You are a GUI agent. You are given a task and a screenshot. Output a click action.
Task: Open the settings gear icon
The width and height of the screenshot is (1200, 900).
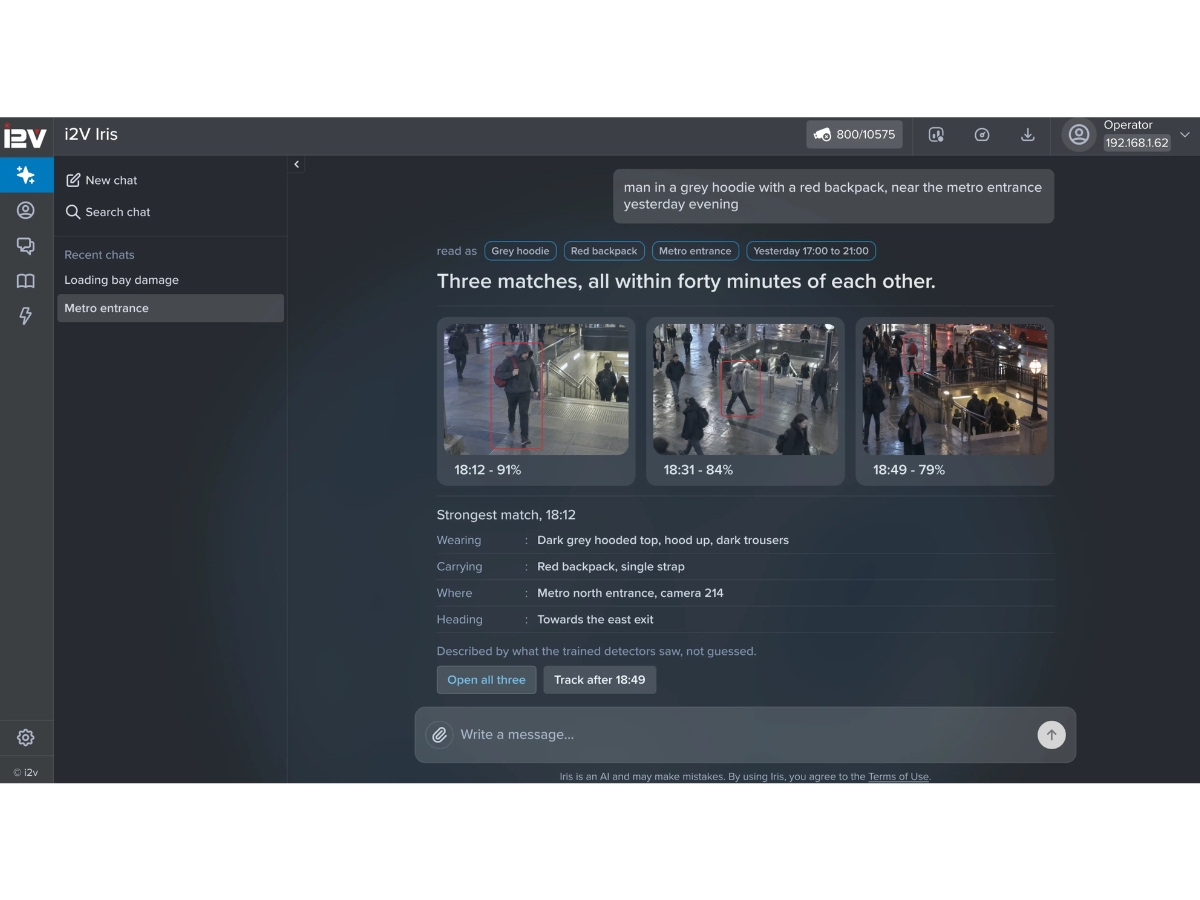[x=26, y=738]
